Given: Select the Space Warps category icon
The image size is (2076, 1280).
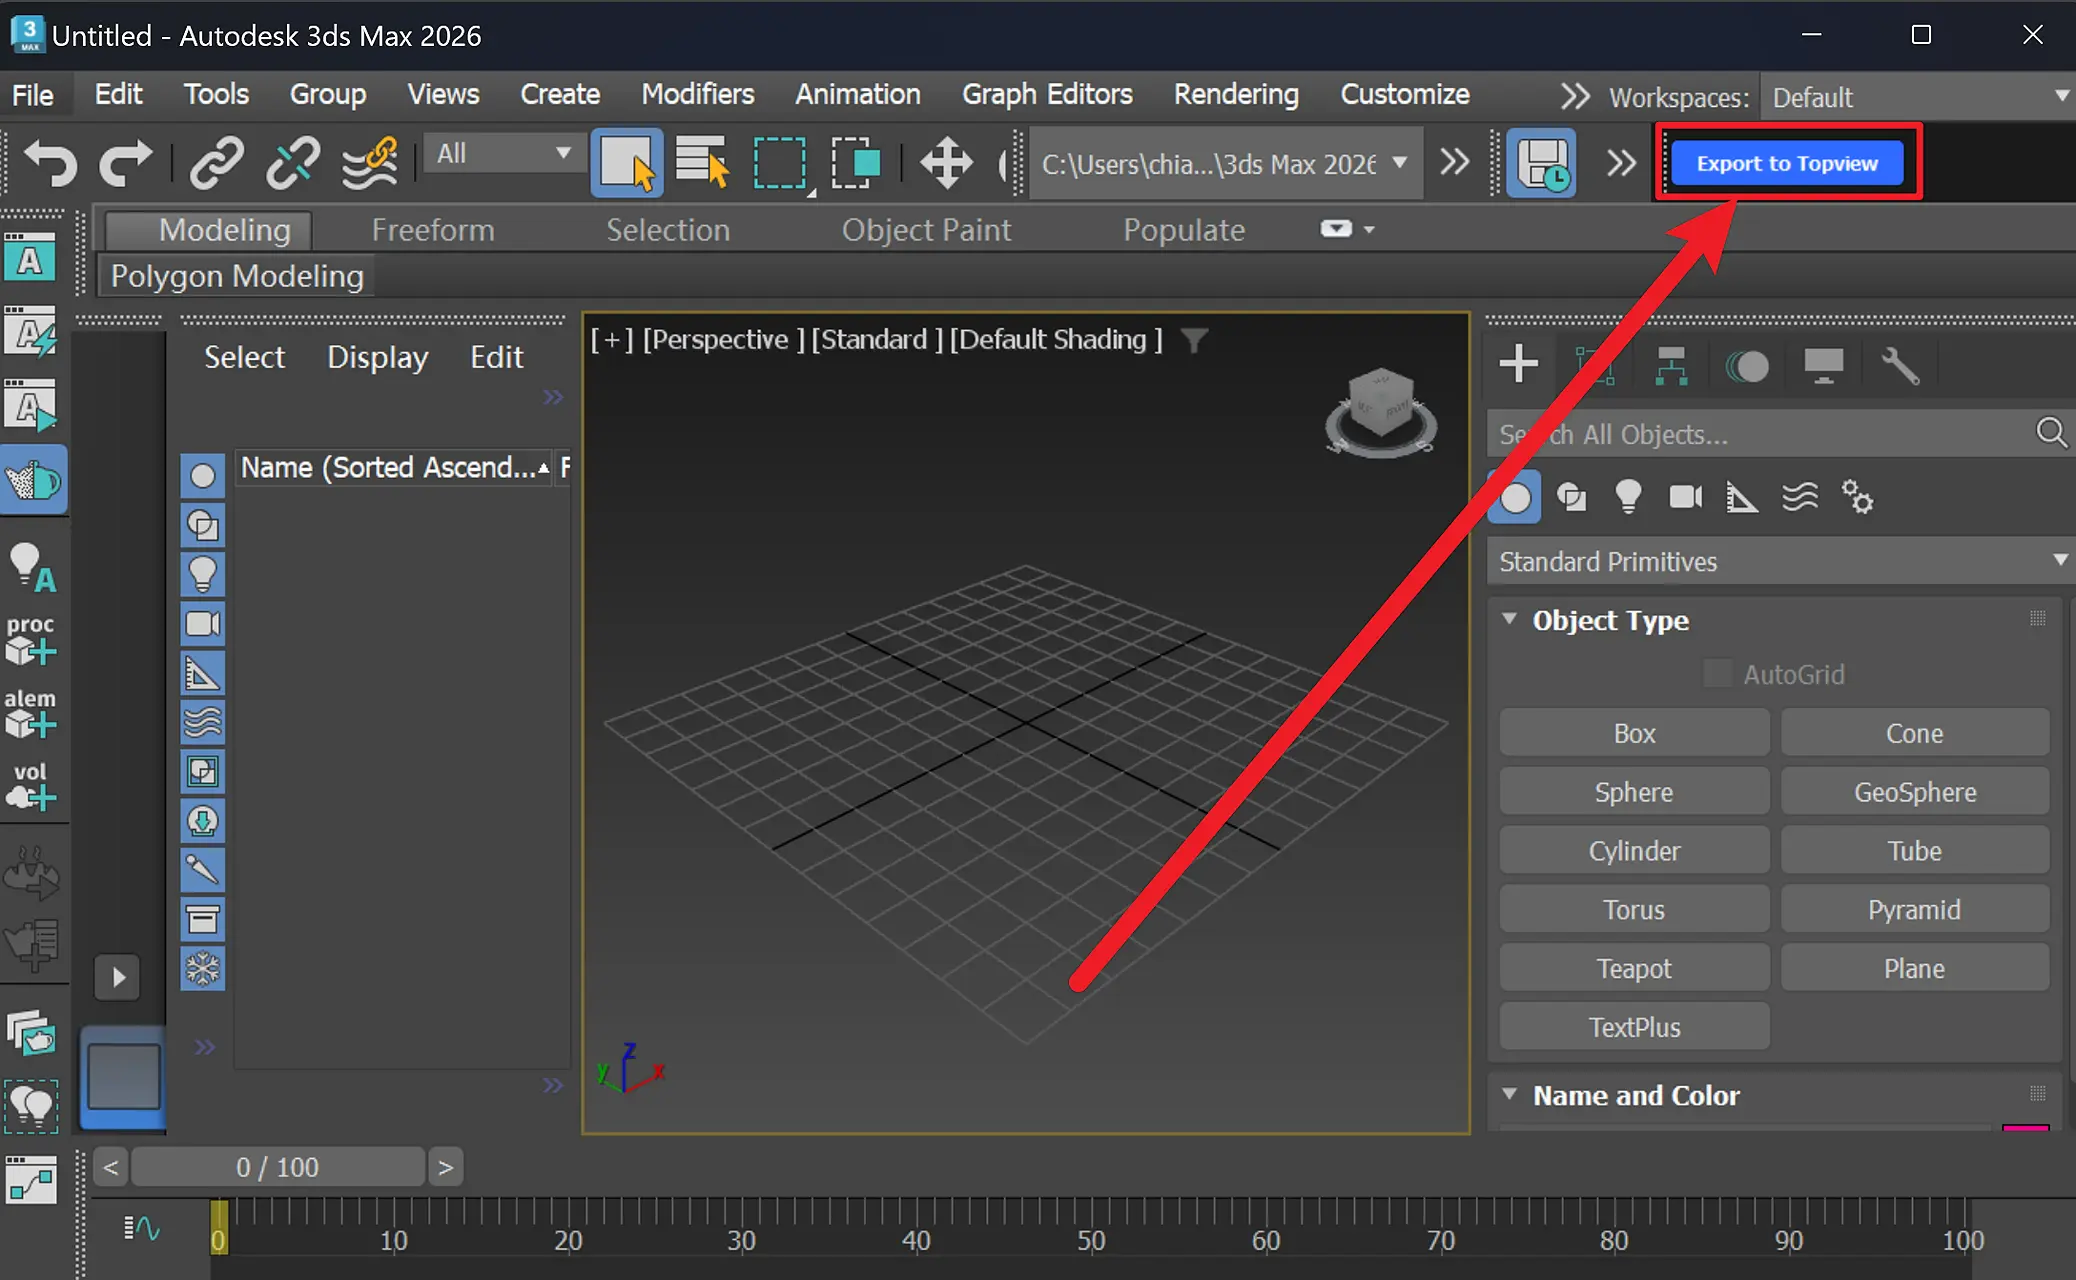Looking at the screenshot, I should 1800,497.
